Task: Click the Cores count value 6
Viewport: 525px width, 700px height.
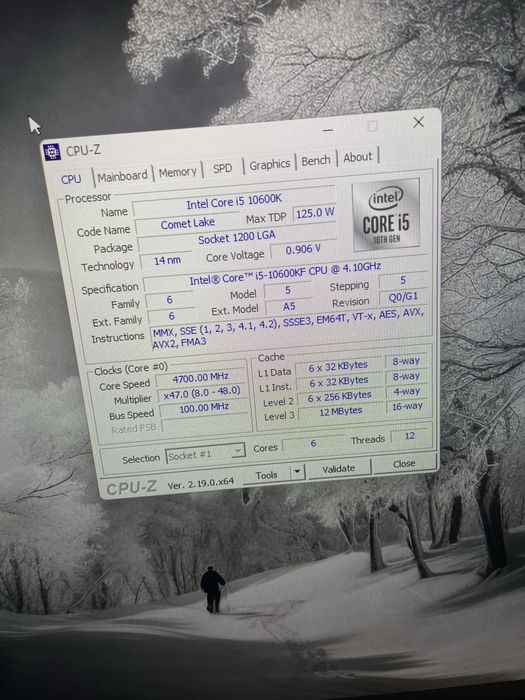Action: pyautogui.click(x=313, y=443)
